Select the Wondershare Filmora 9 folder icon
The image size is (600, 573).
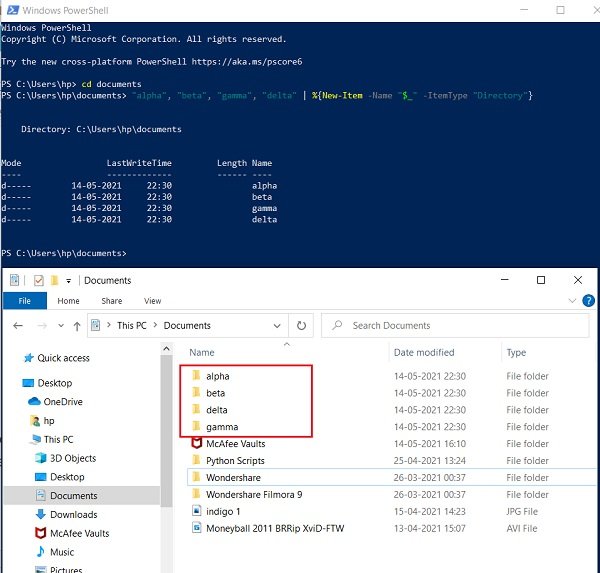pos(196,494)
